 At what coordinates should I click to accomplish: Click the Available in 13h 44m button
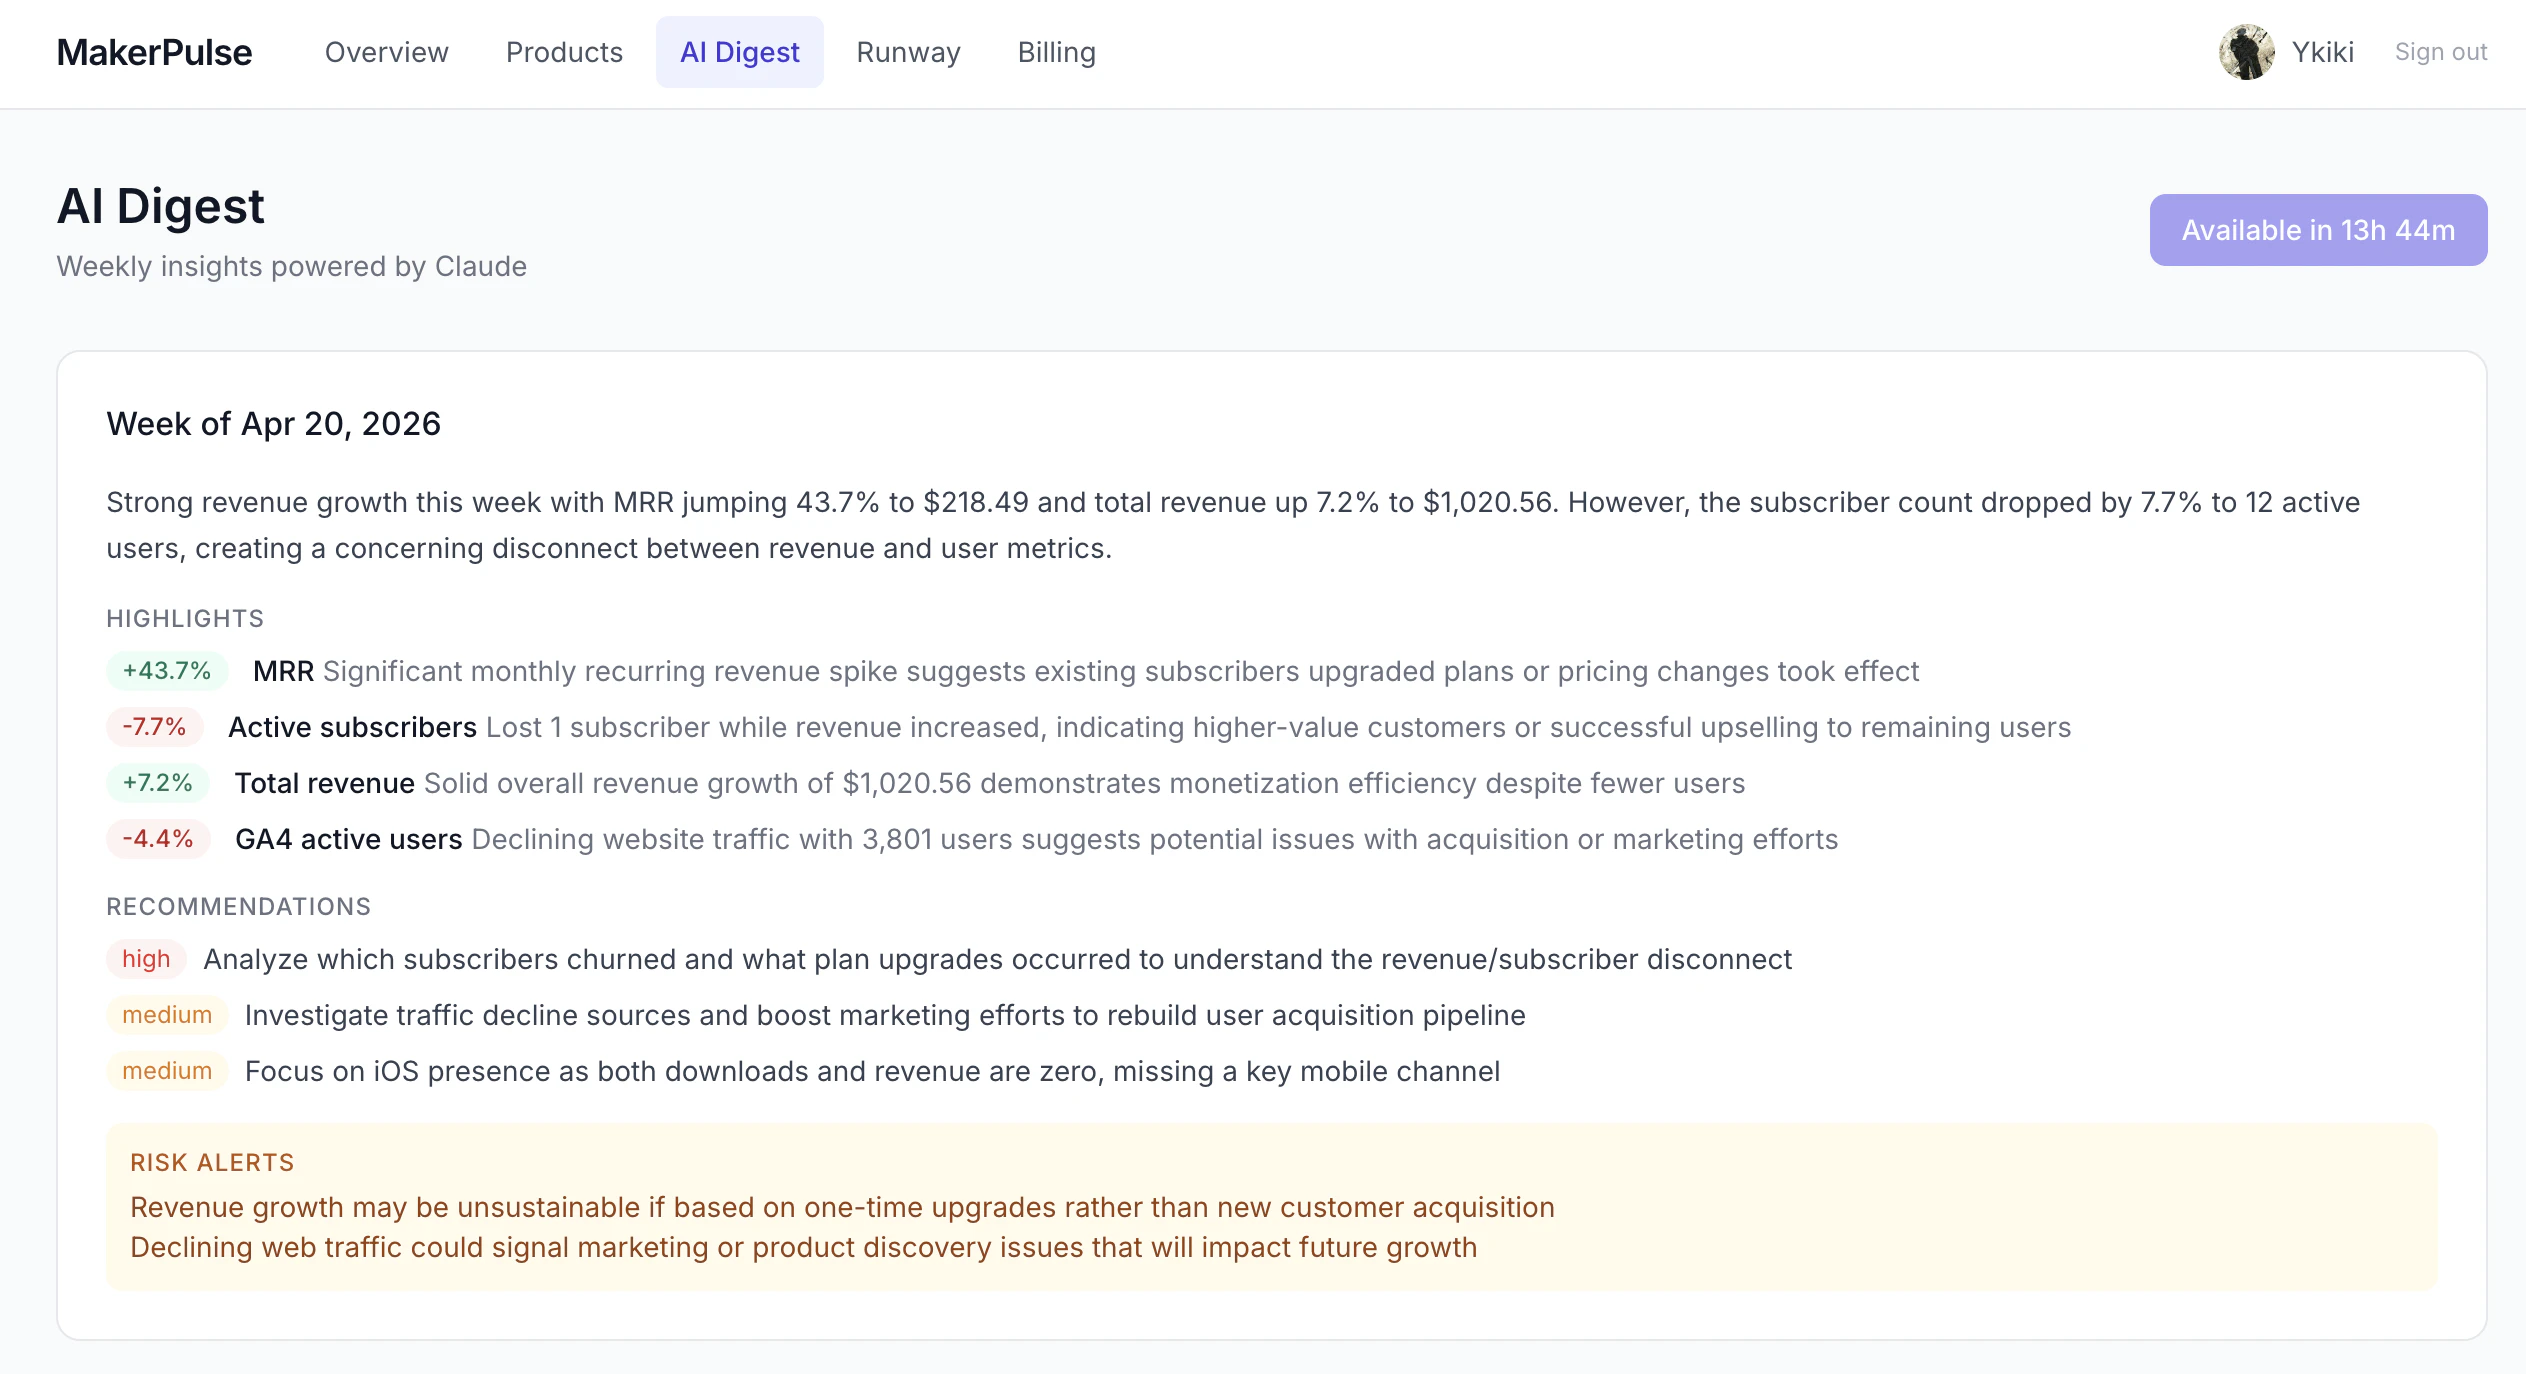click(2318, 230)
